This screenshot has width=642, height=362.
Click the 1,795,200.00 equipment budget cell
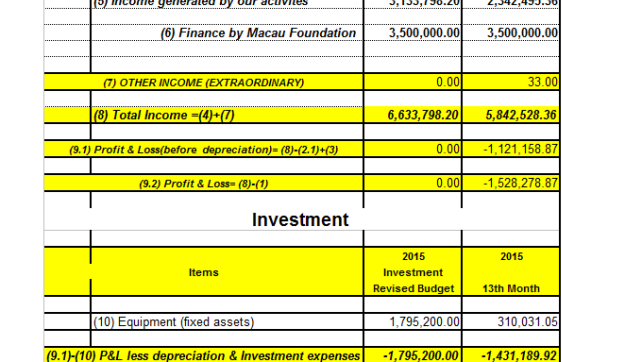[x=424, y=322]
